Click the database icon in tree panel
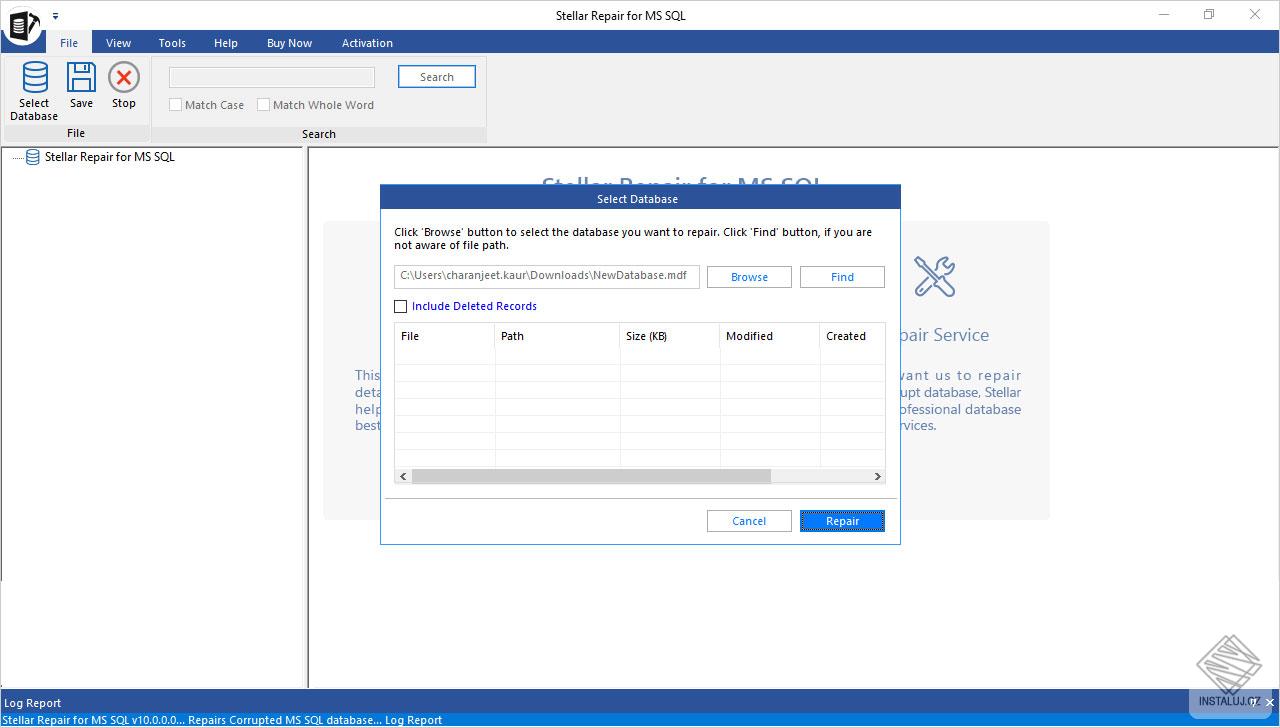This screenshot has width=1280, height=728. [x=33, y=157]
